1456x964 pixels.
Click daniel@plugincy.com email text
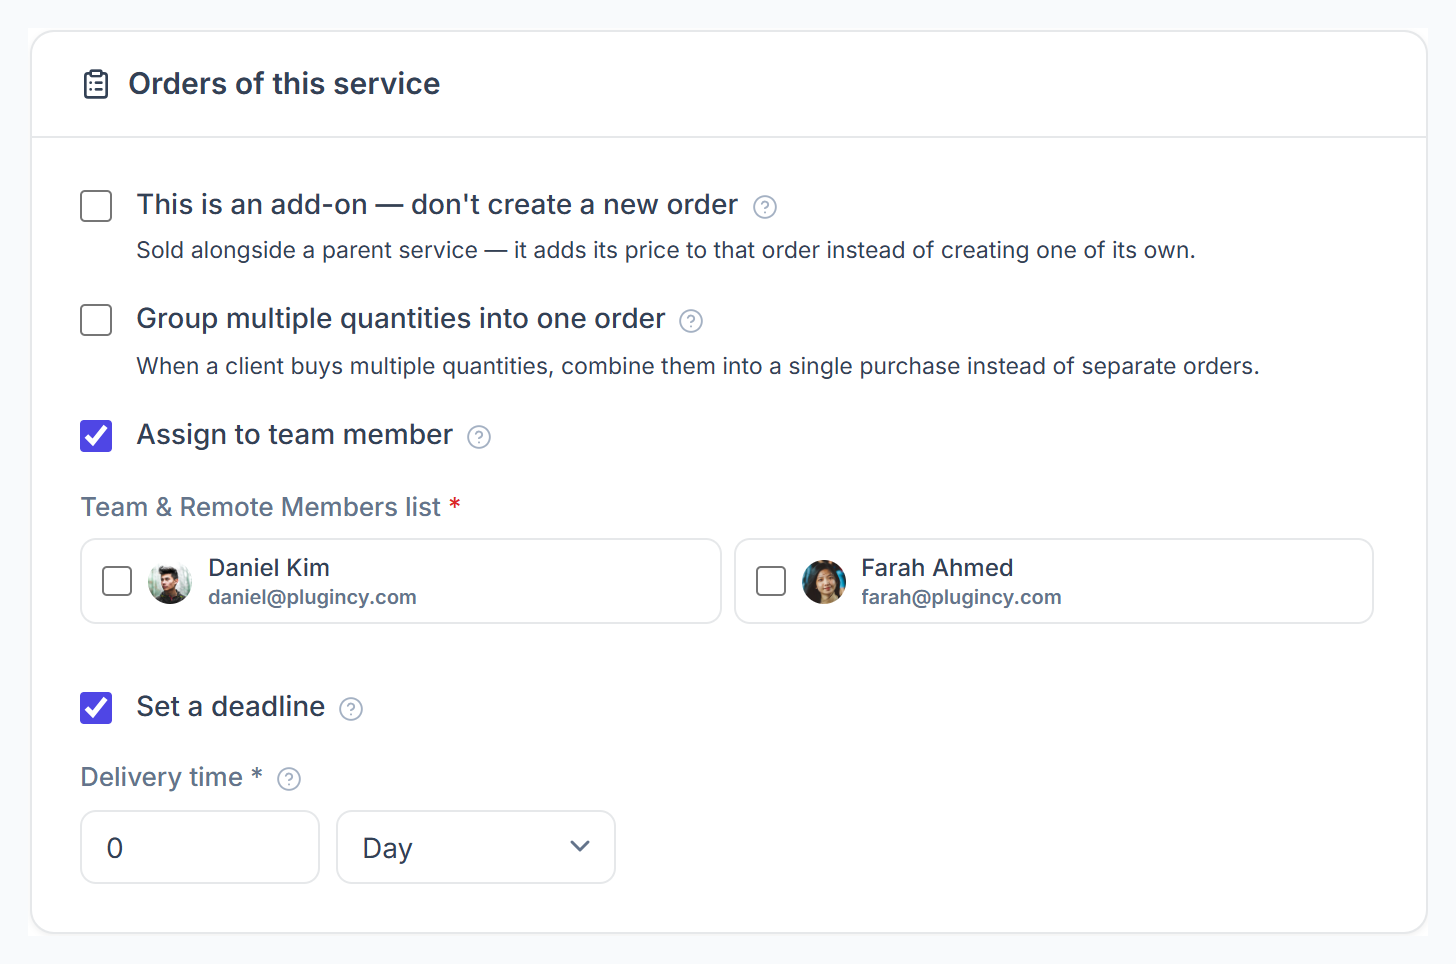click(312, 597)
